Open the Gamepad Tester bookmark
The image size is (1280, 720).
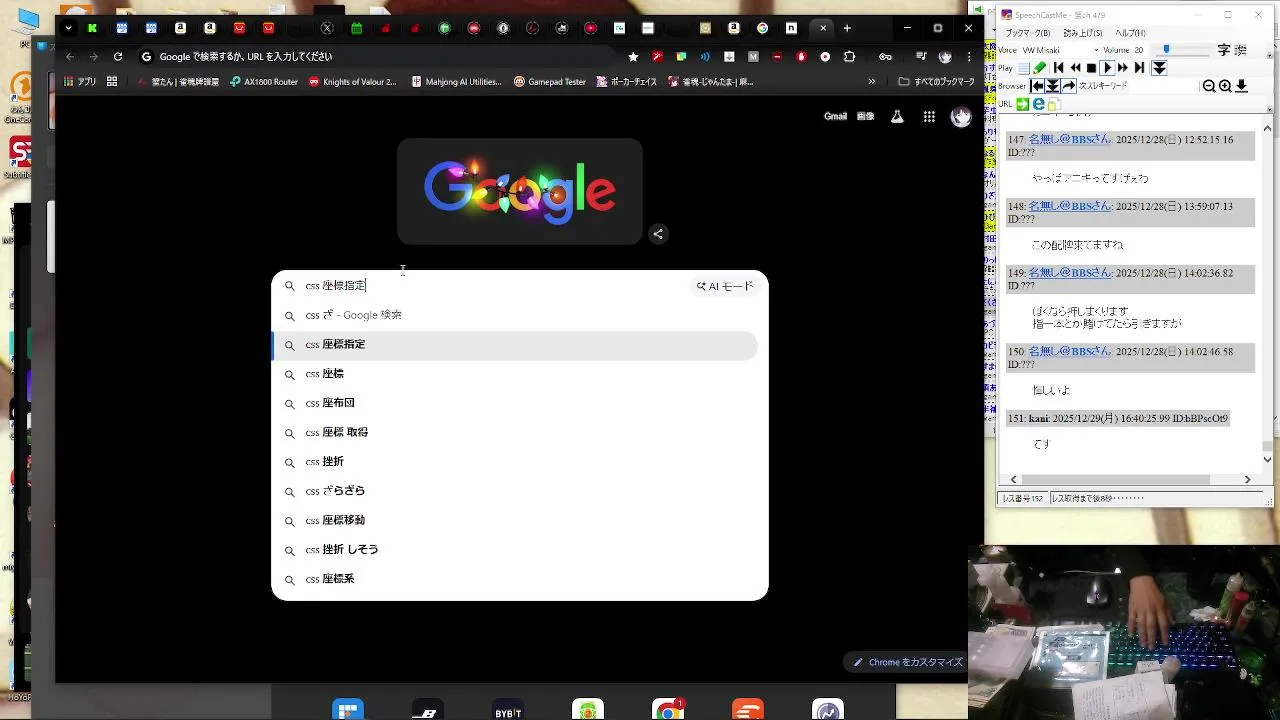point(550,82)
